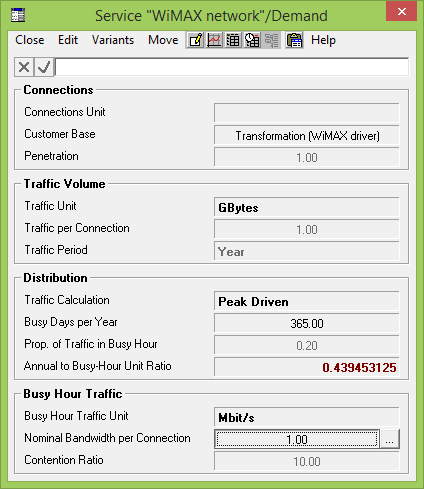
Task: Open the Traffic Period Year field
Action: (x=307, y=251)
